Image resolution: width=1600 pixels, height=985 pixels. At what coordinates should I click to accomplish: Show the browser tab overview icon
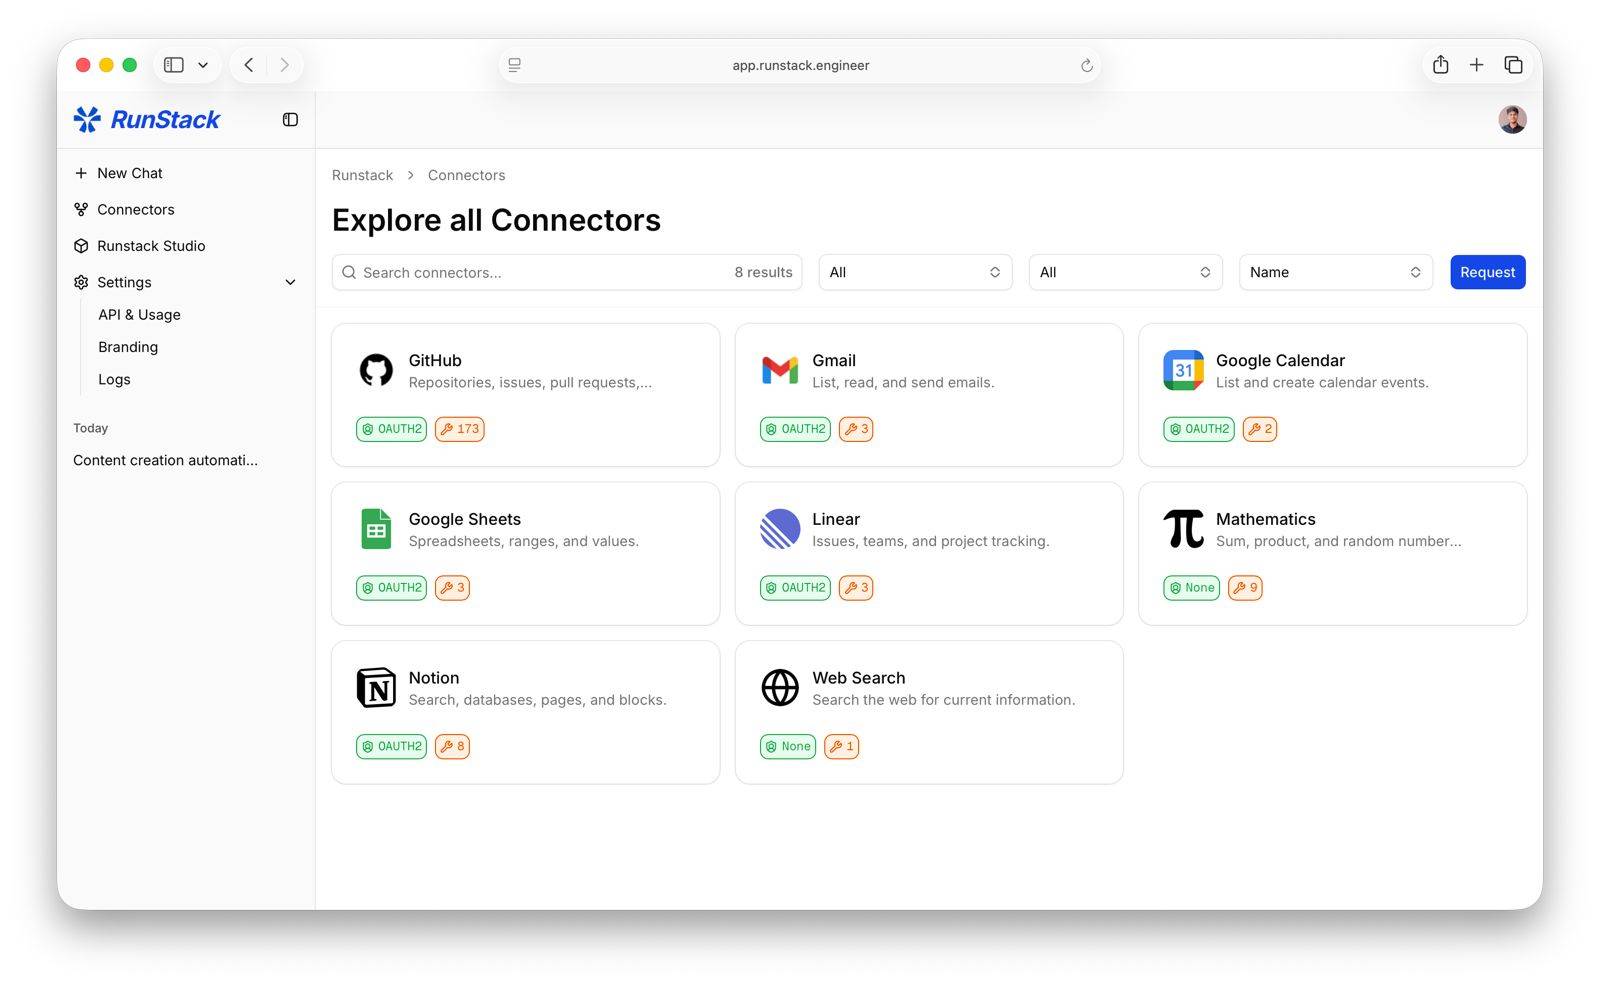(1513, 65)
